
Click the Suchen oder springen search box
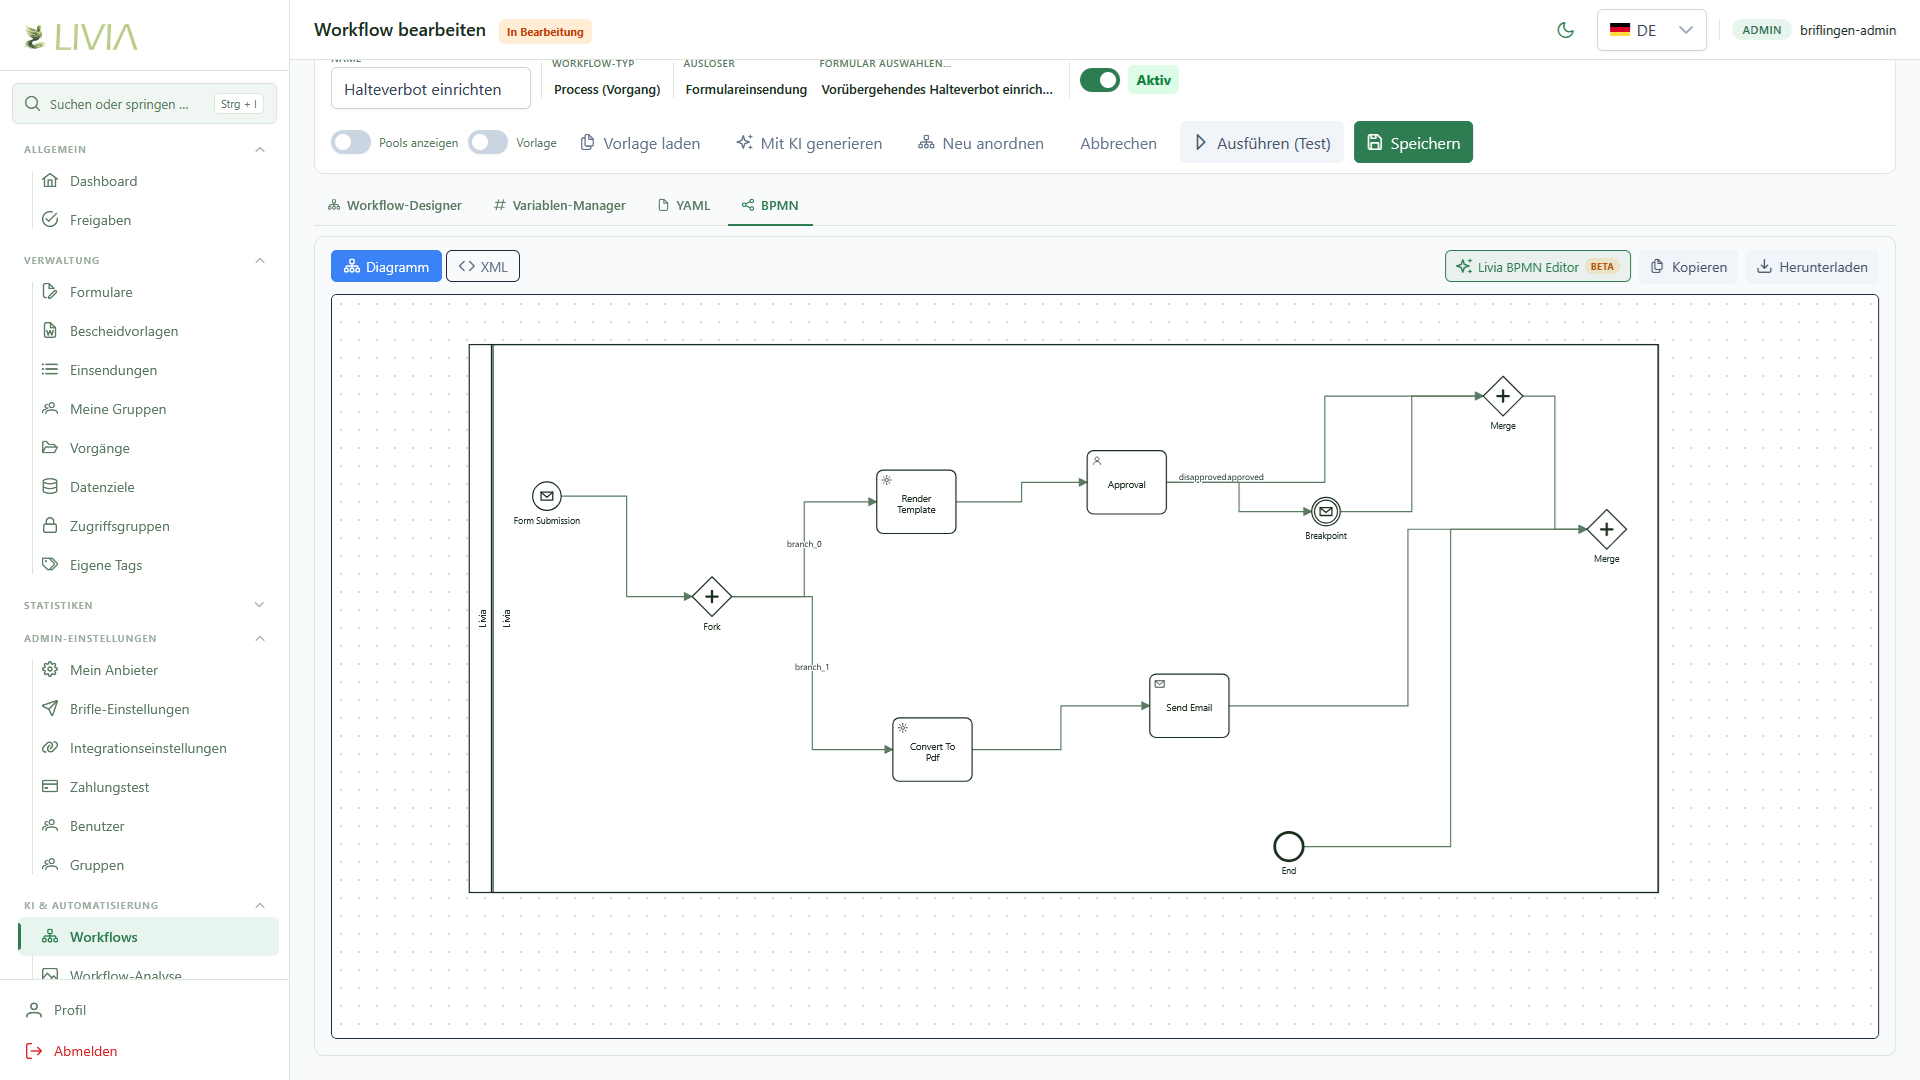[145, 104]
